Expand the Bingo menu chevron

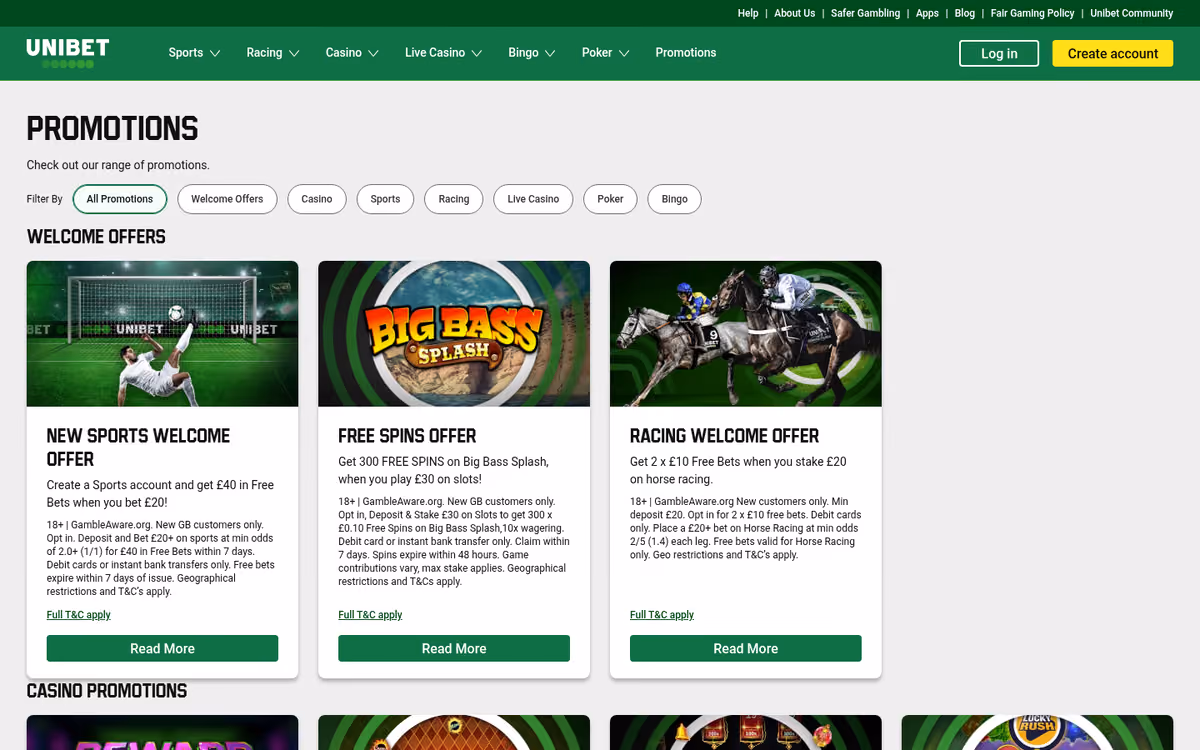tap(550, 53)
